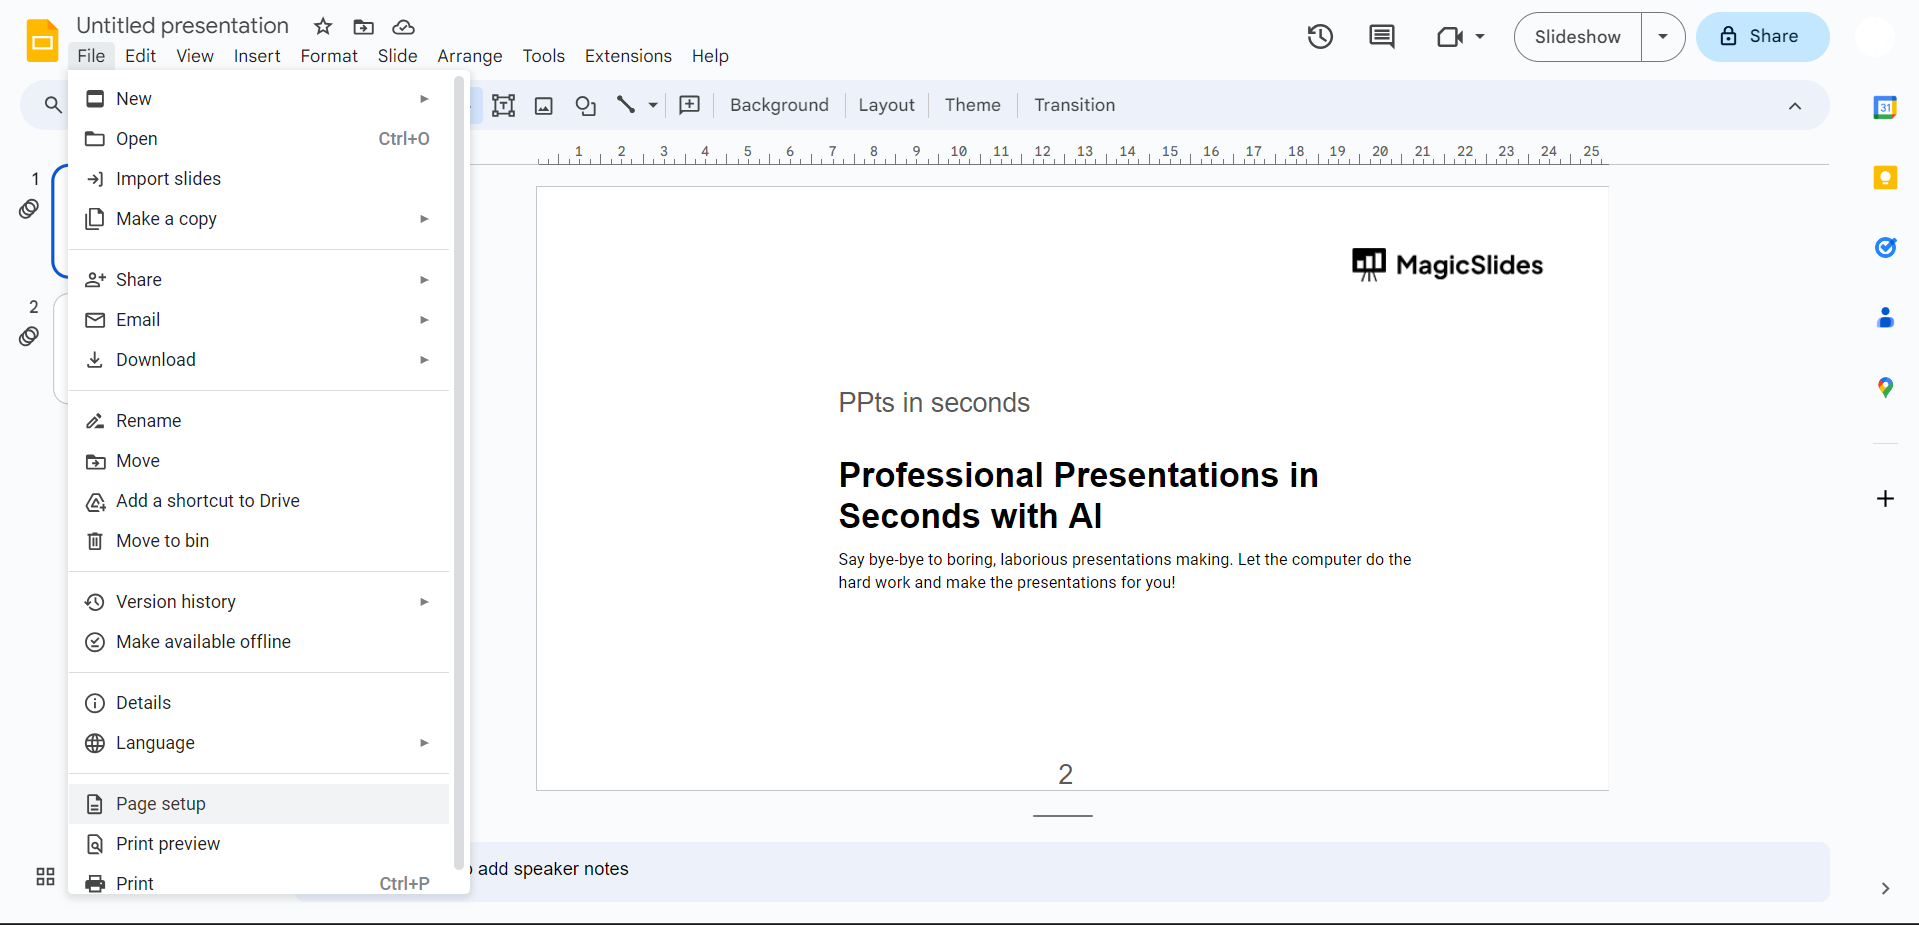
Task: Click the insert image icon
Action: coord(544,105)
